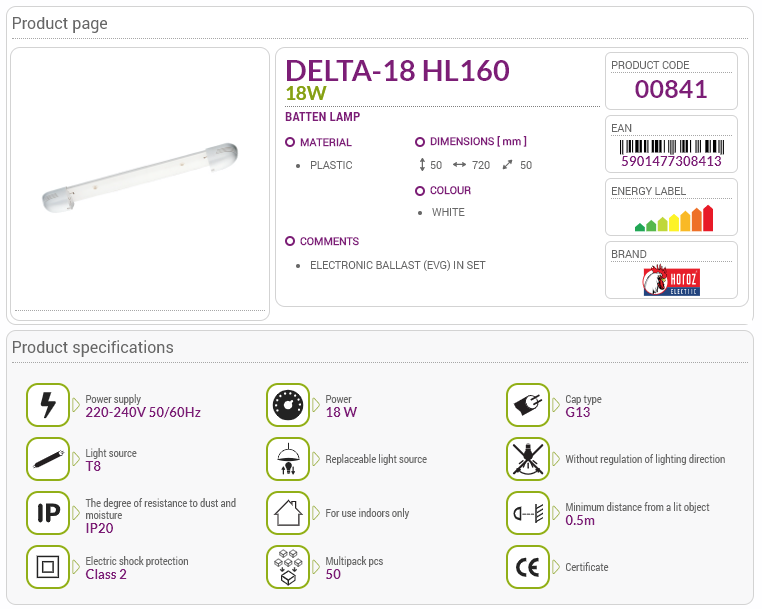Click the DELTA-18 HL160 product title
The height and width of the screenshot is (609, 762).
[x=397, y=70]
